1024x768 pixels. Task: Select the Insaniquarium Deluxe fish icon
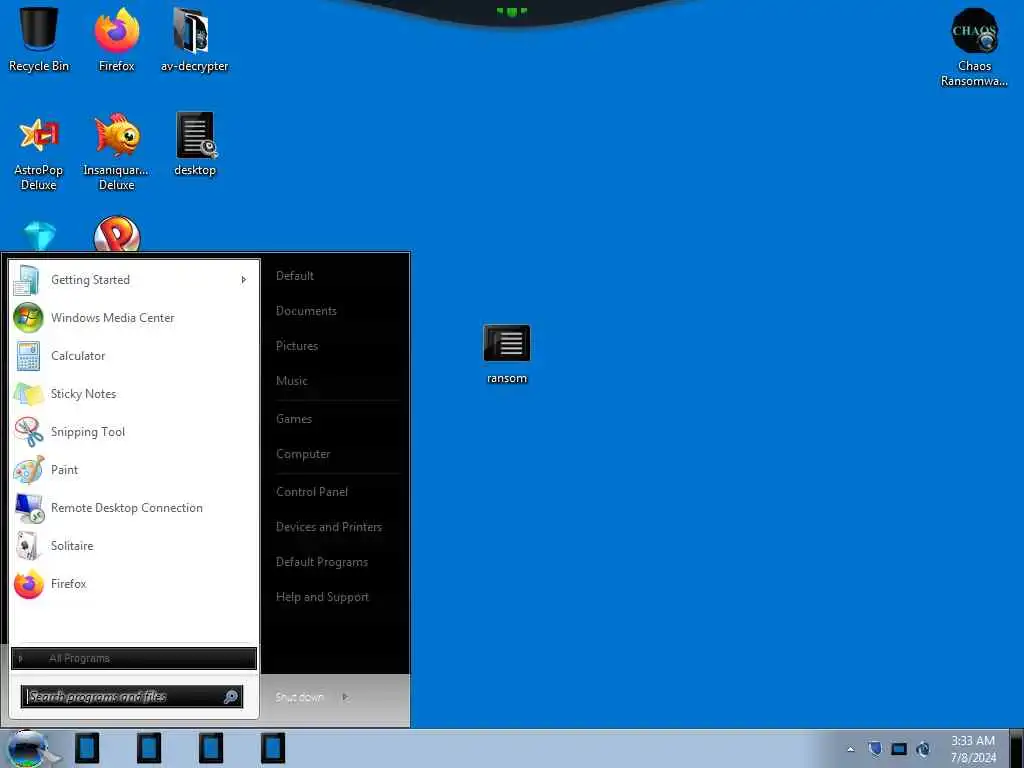click(116, 152)
